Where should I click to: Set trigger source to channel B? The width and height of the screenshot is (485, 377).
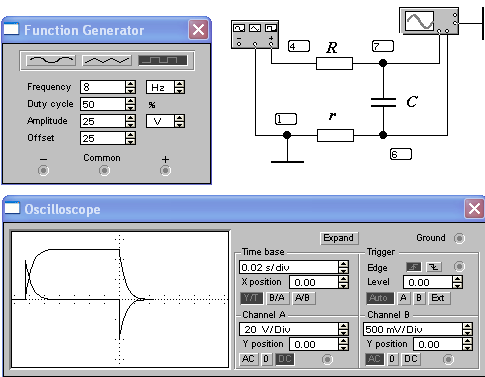[419, 298]
